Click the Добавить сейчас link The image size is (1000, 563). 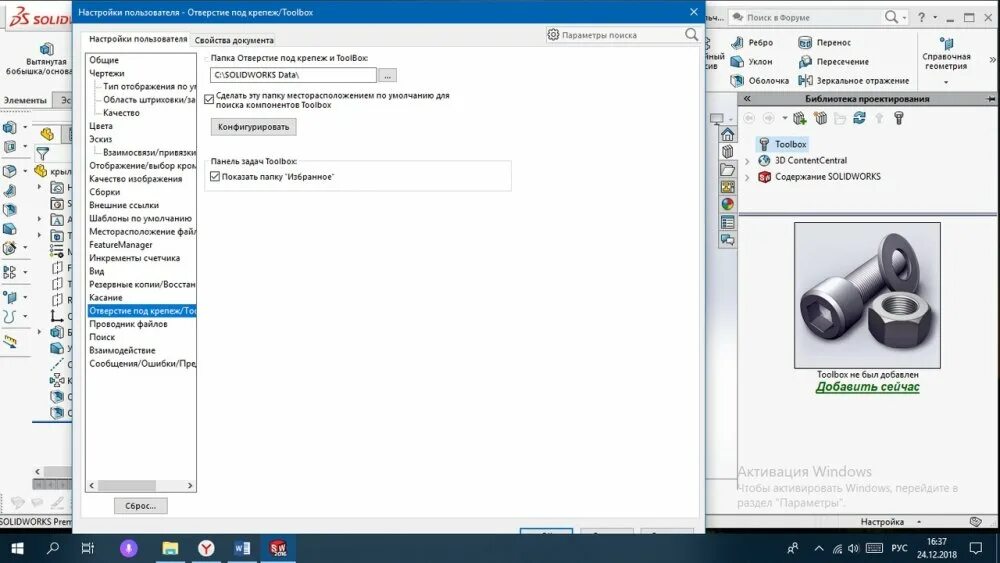tap(867, 387)
